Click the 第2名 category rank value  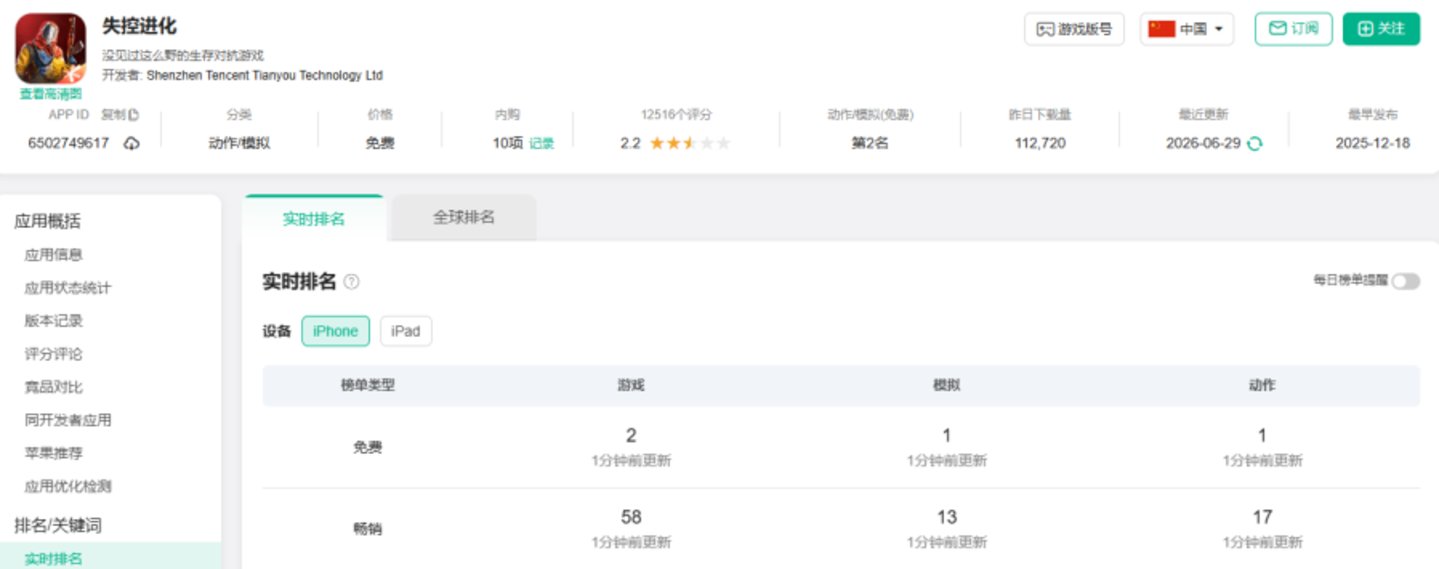pyautogui.click(x=870, y=143)
